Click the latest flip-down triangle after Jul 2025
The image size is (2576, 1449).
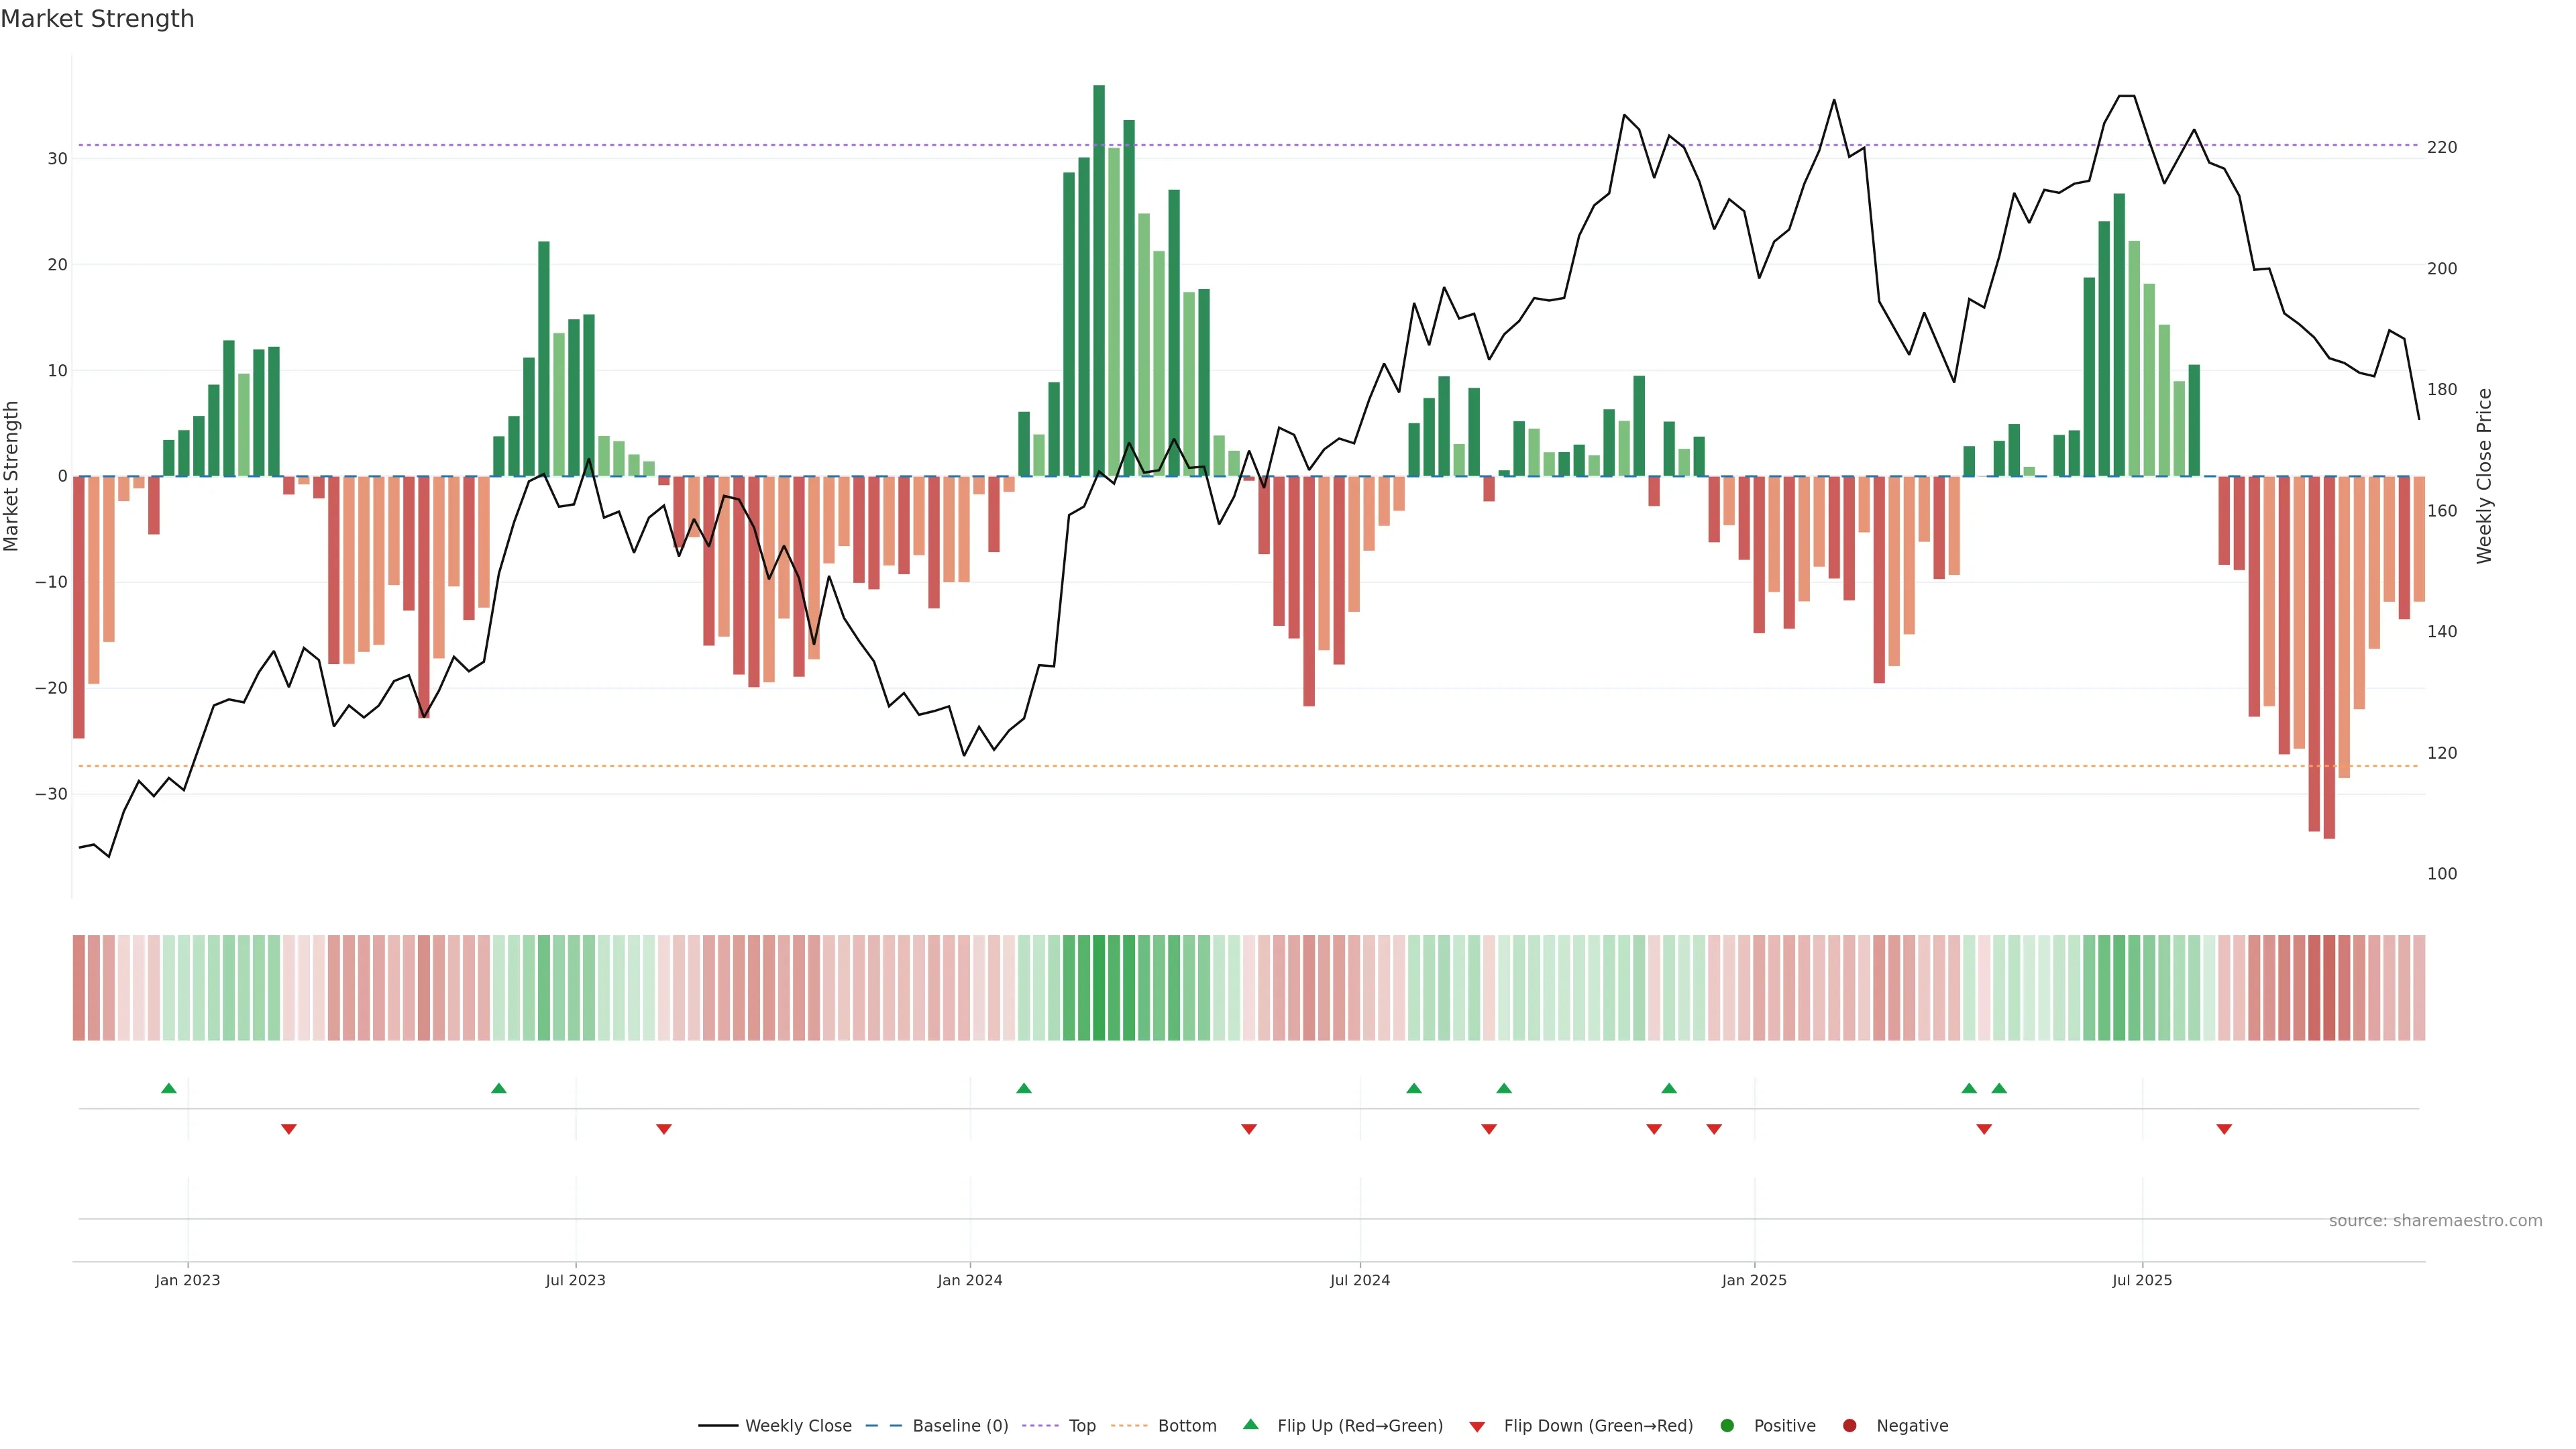click(2224, 1129)
